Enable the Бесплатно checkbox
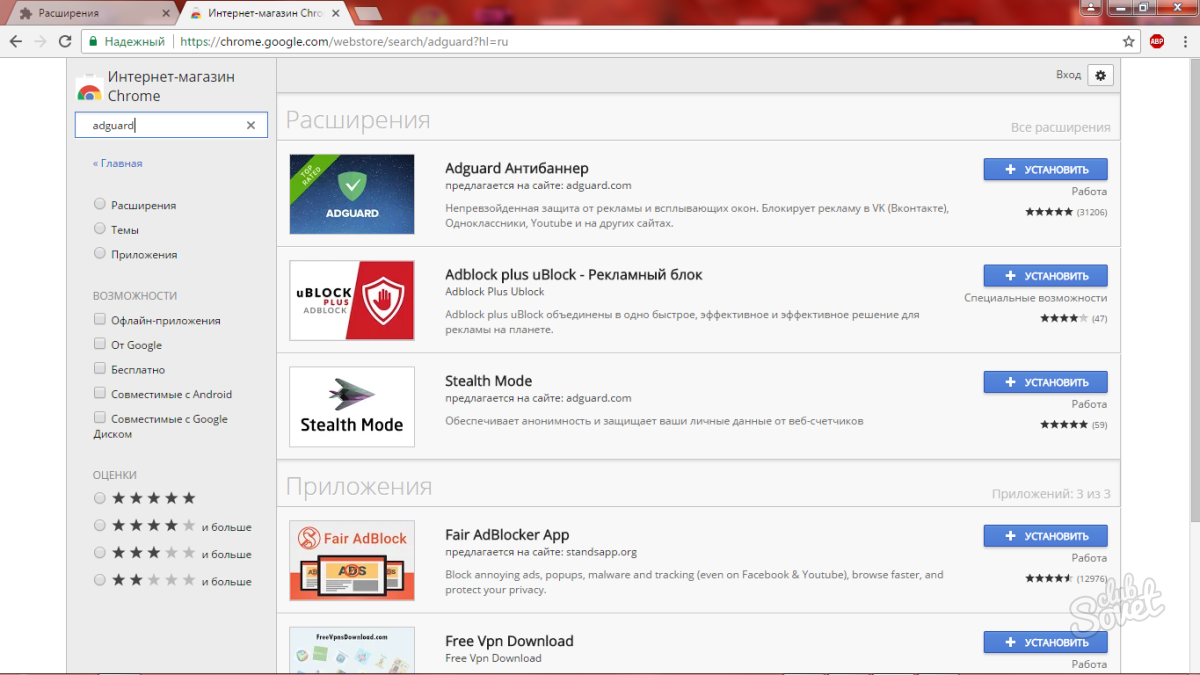Screen dimensions: 1200x675 pyautogui.click(x=100, y=369)
